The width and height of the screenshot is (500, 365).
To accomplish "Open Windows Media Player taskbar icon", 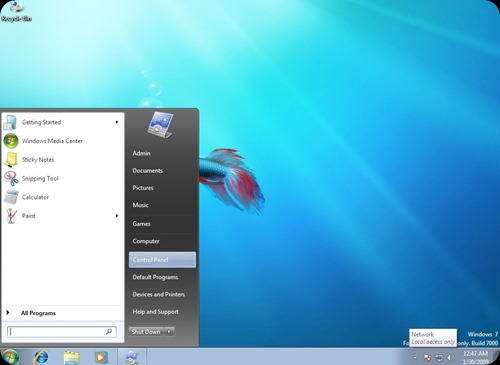I will tap(101, 357).
